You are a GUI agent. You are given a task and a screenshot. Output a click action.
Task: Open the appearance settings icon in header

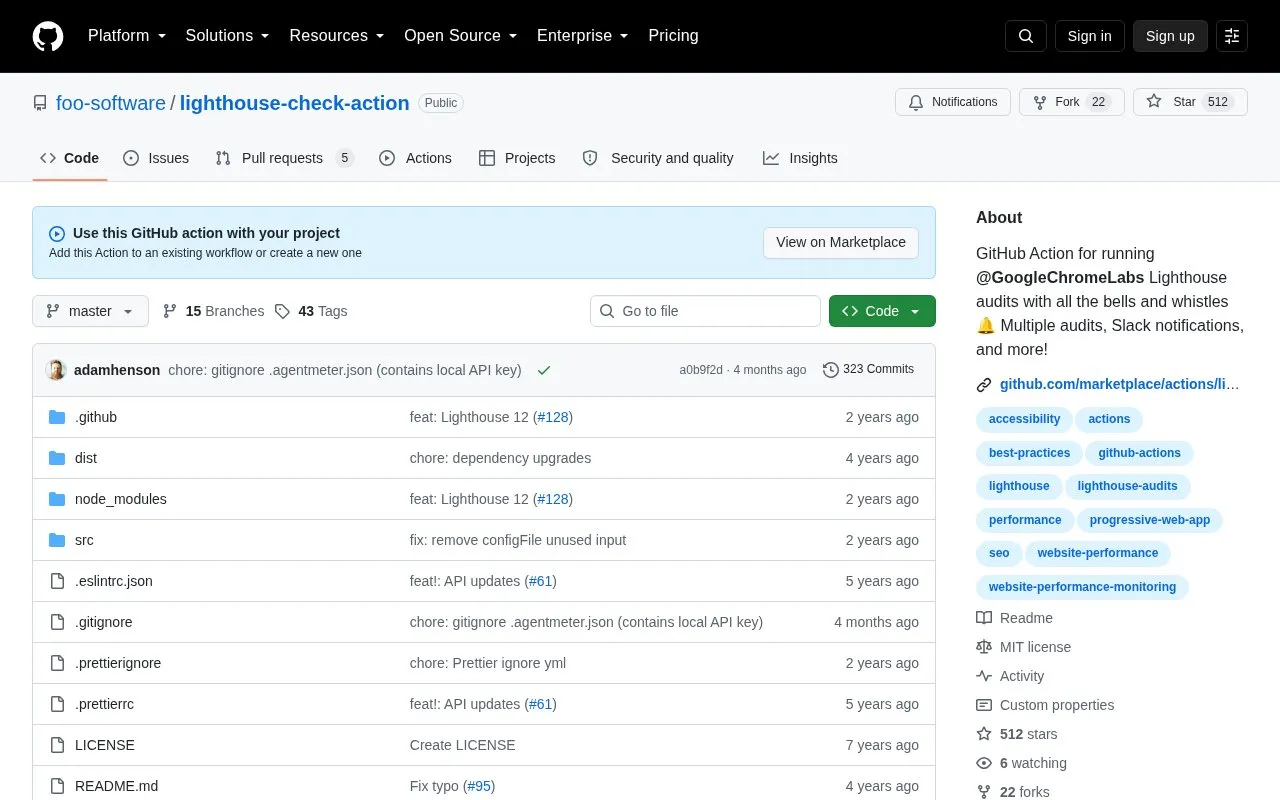[1232, 36]
